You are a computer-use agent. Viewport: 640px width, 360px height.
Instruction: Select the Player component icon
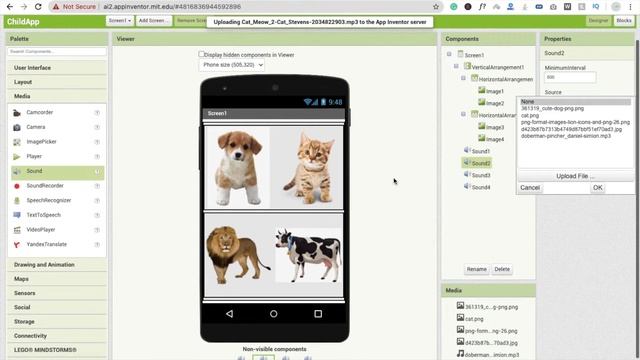click(x=17, y=157)
